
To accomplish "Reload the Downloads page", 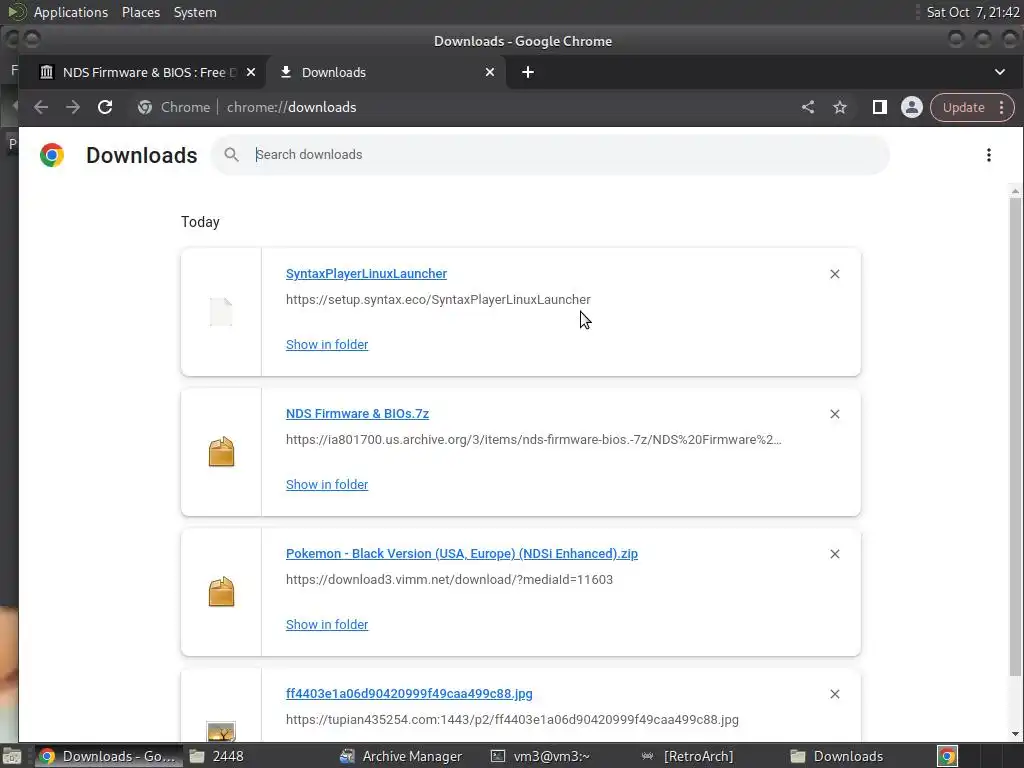I will coord(104,107).
